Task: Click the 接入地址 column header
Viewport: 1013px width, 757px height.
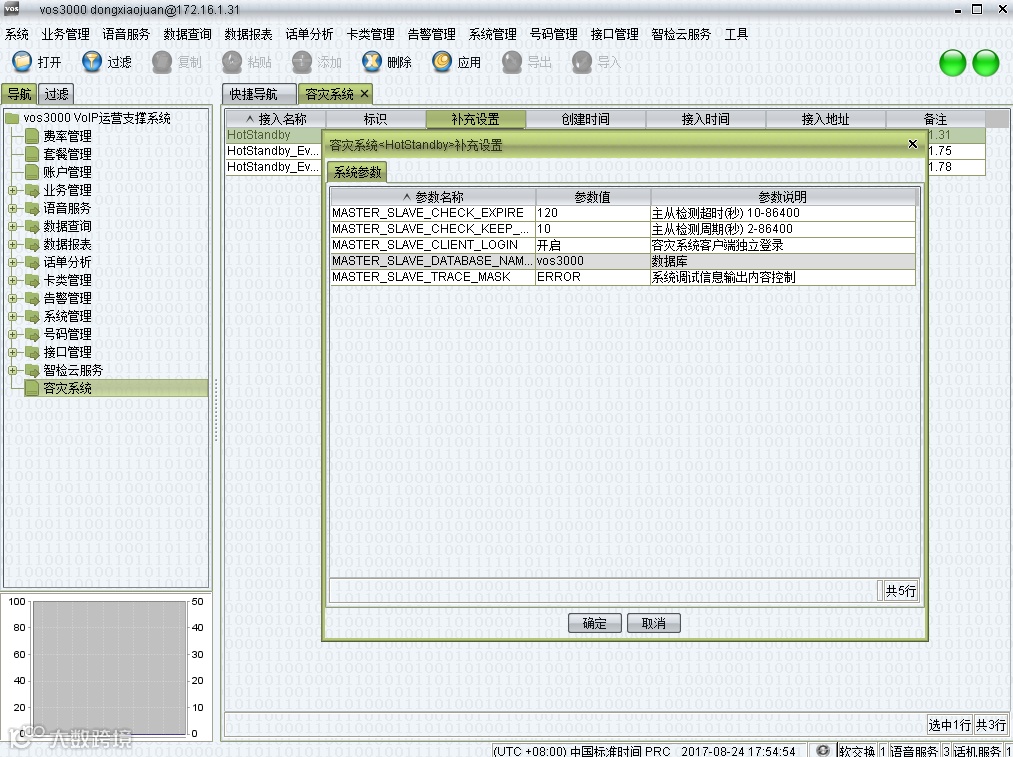Action: (826, 119)
